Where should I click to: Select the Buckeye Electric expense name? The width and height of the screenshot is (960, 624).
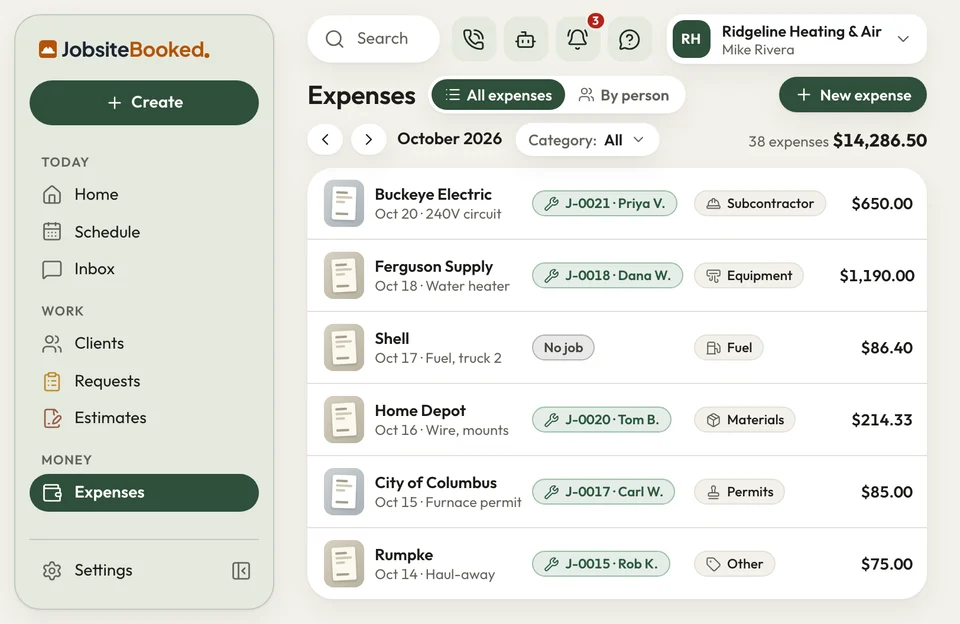tap(433, 195)
